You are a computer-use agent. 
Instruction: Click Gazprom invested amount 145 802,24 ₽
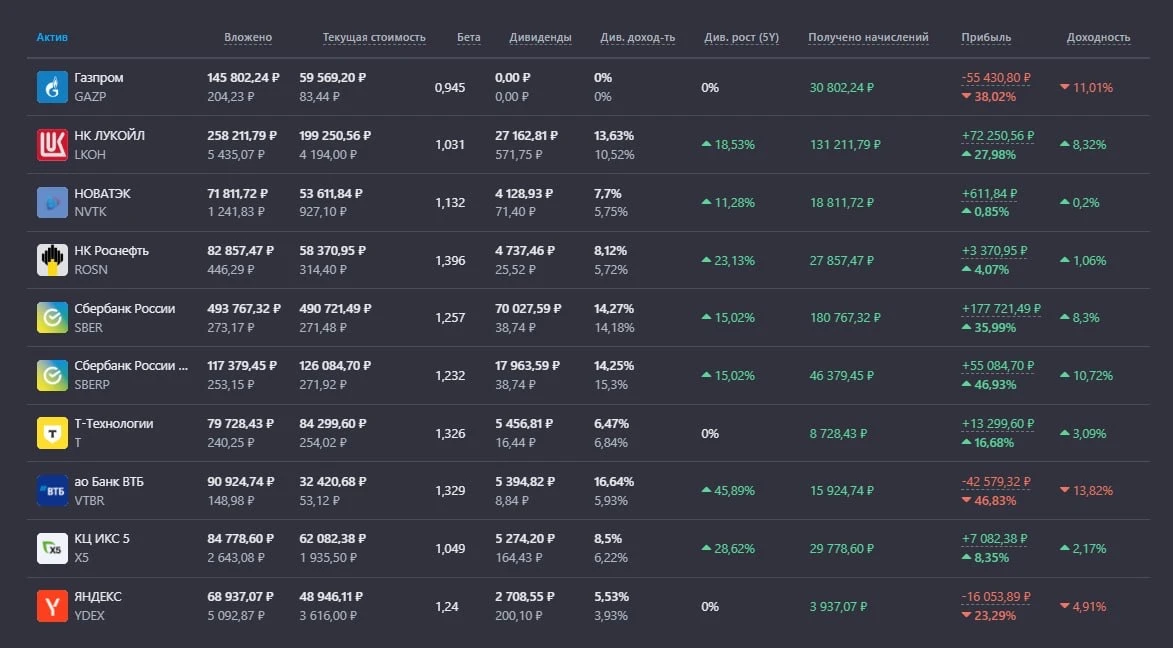243,78
